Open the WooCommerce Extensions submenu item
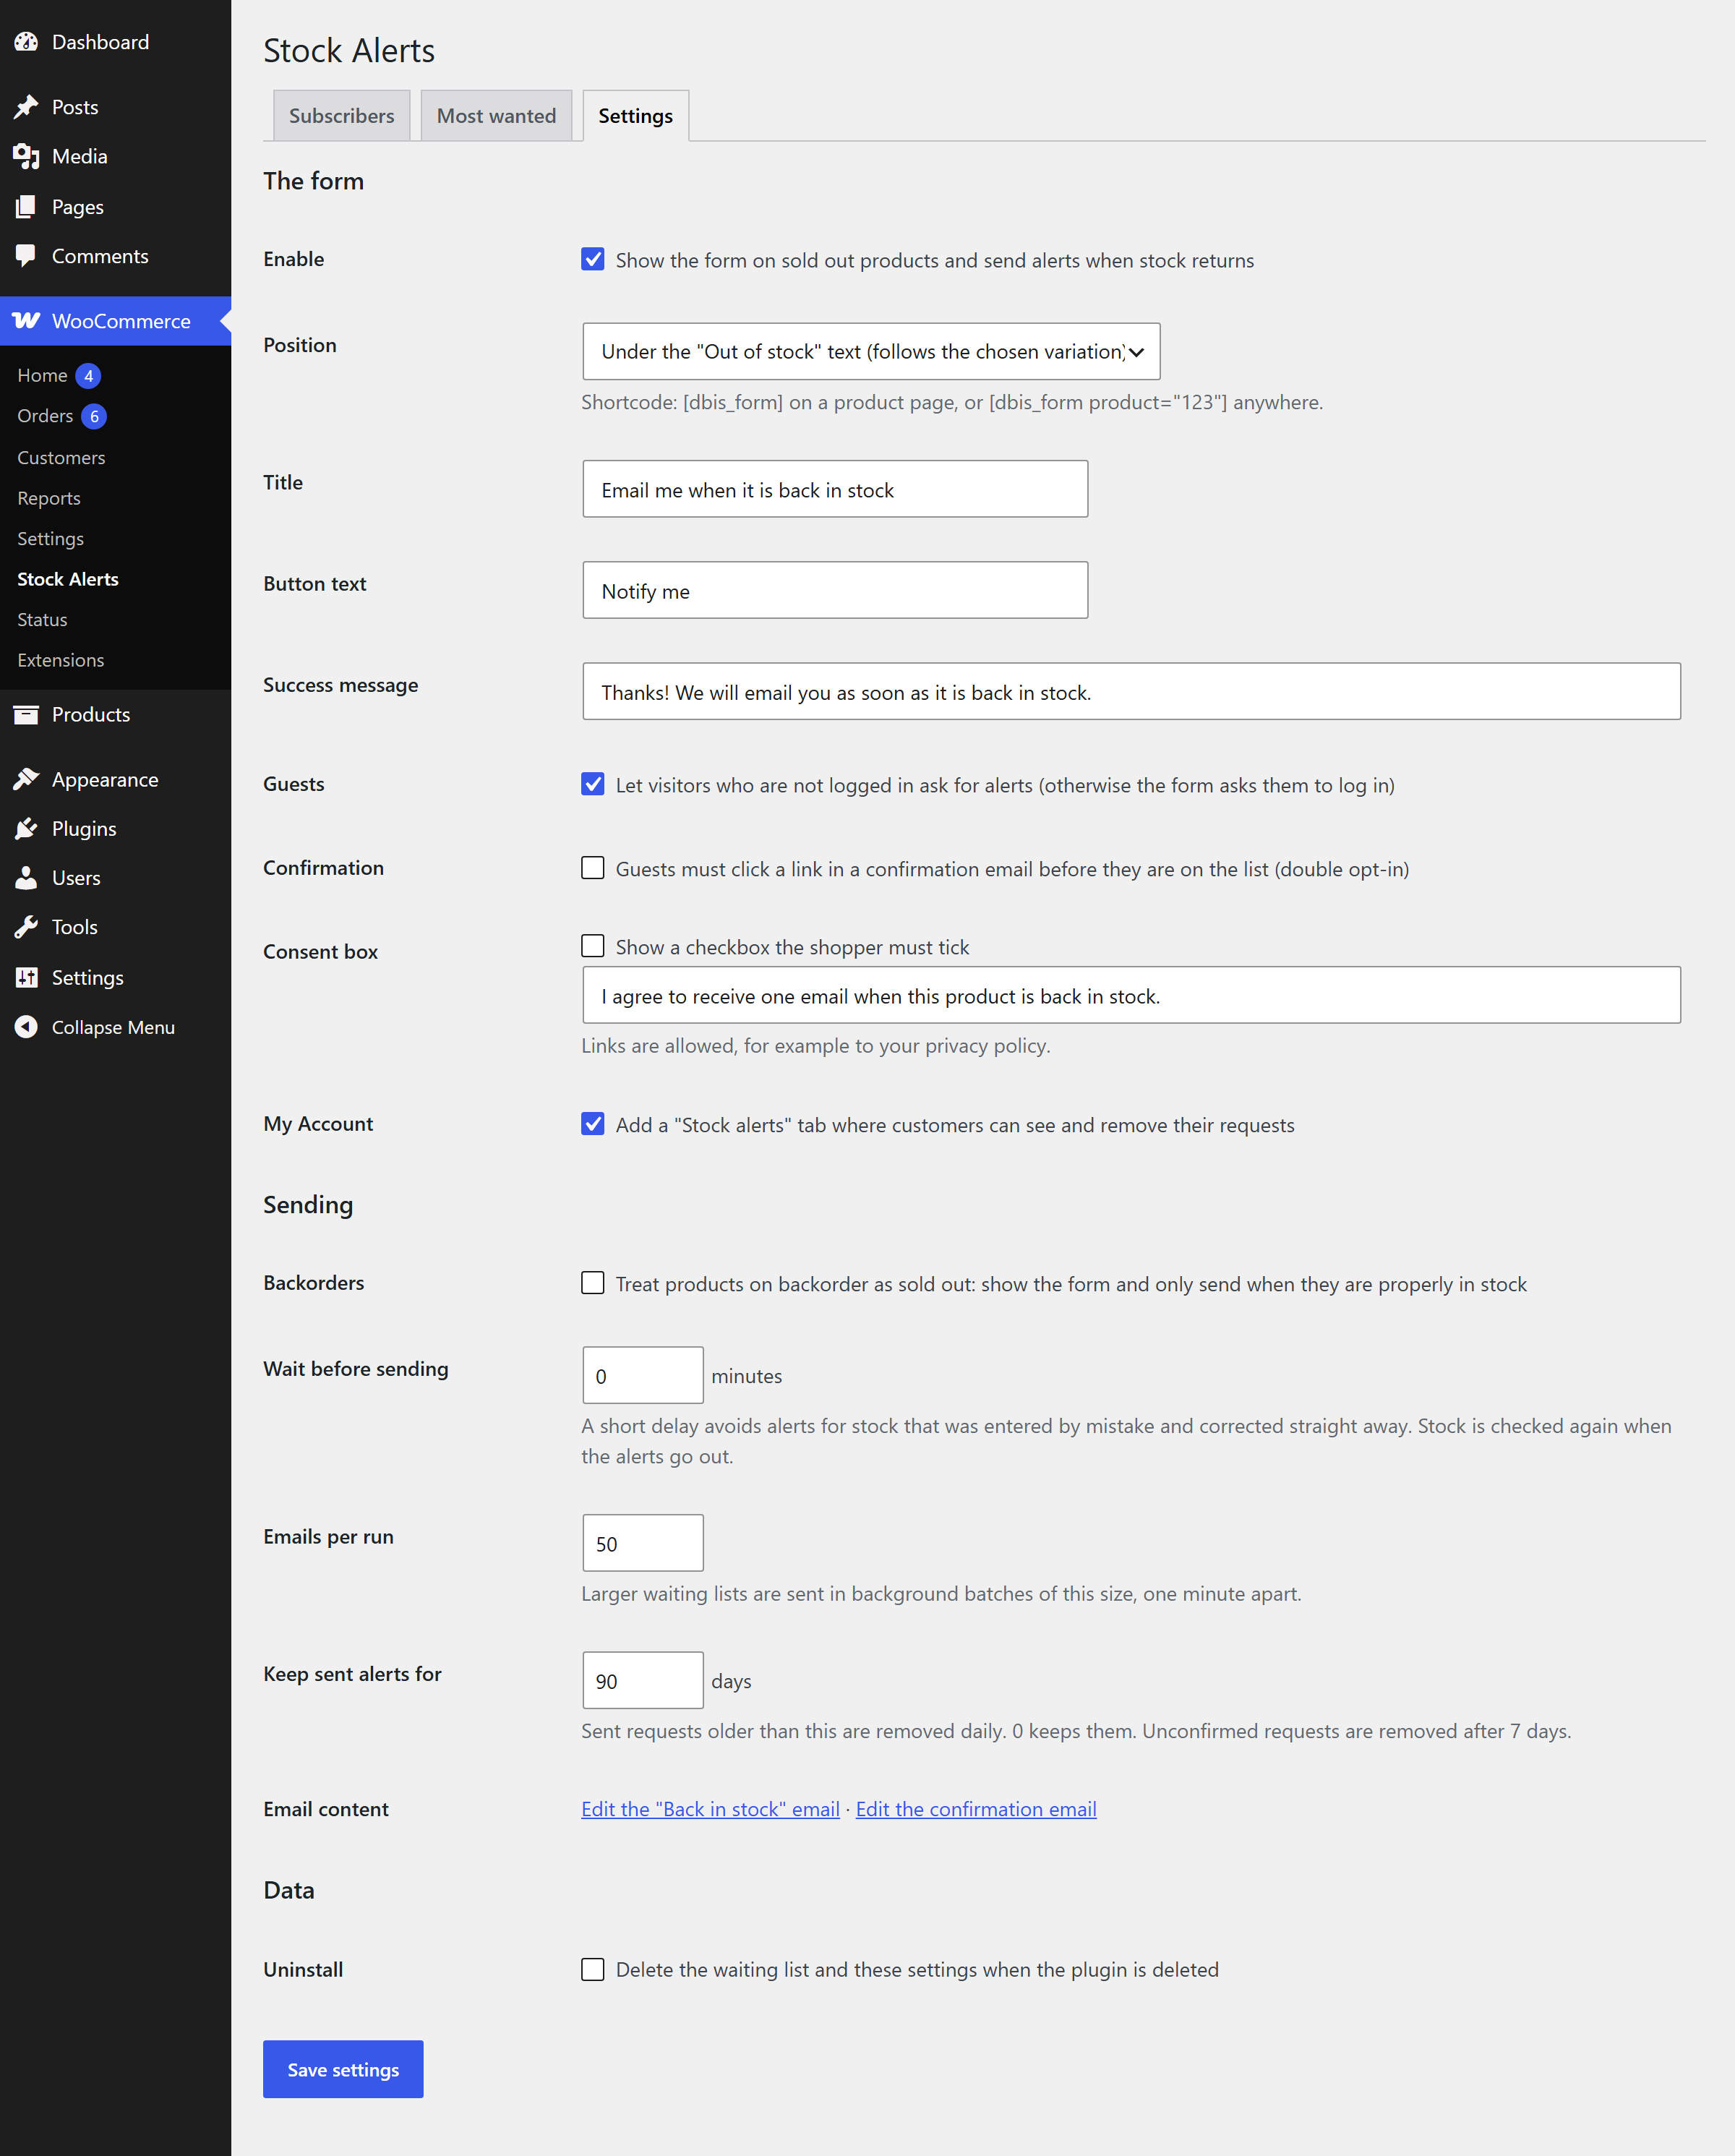This screenshot has width=1735, height=2156. click(x=61, y=660)
